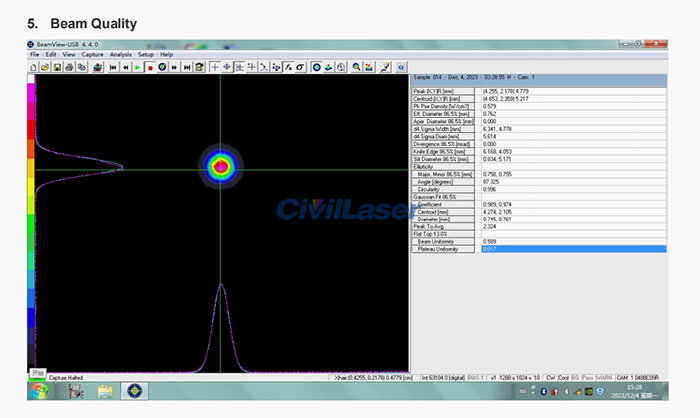This screenshot has height=418, width=700.
Task: Select the highlighted Plateau Uniformity value 0.017
Action: tap(574, 249)
